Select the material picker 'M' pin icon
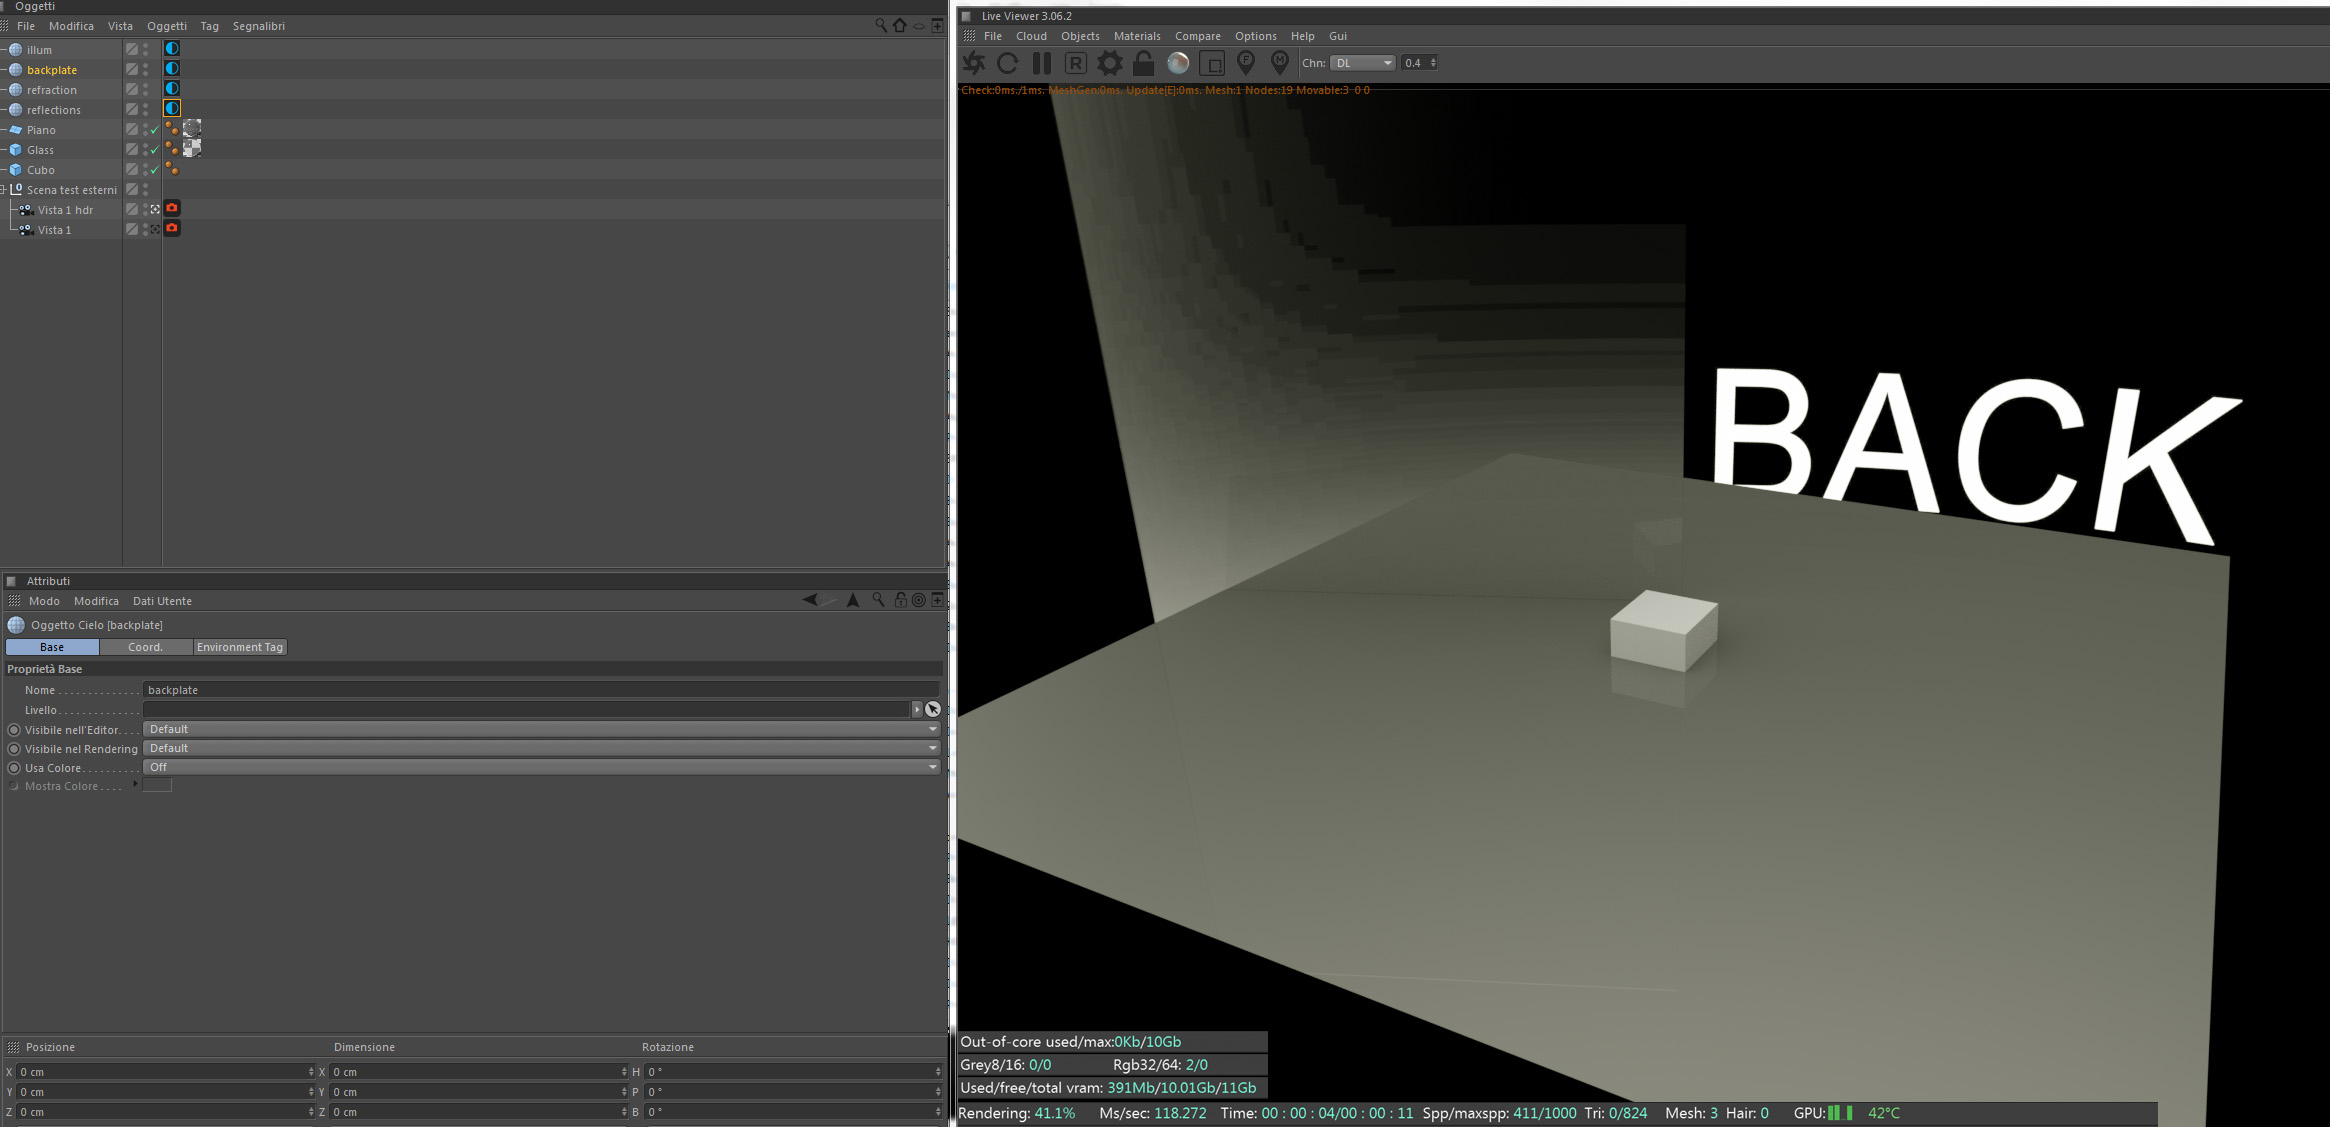The width and height of the screenshot is (2330, 1127). click(x=1280, y=63)
